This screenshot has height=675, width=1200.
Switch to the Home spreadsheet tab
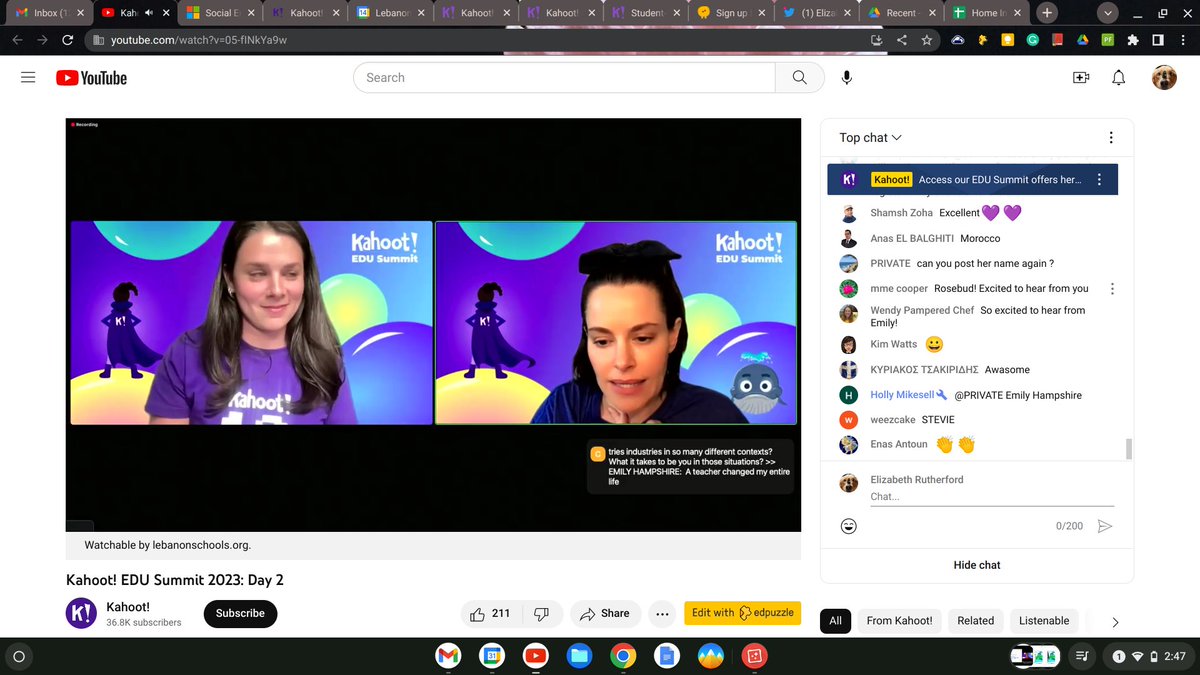pyautogui.click(x=987, y=13)
